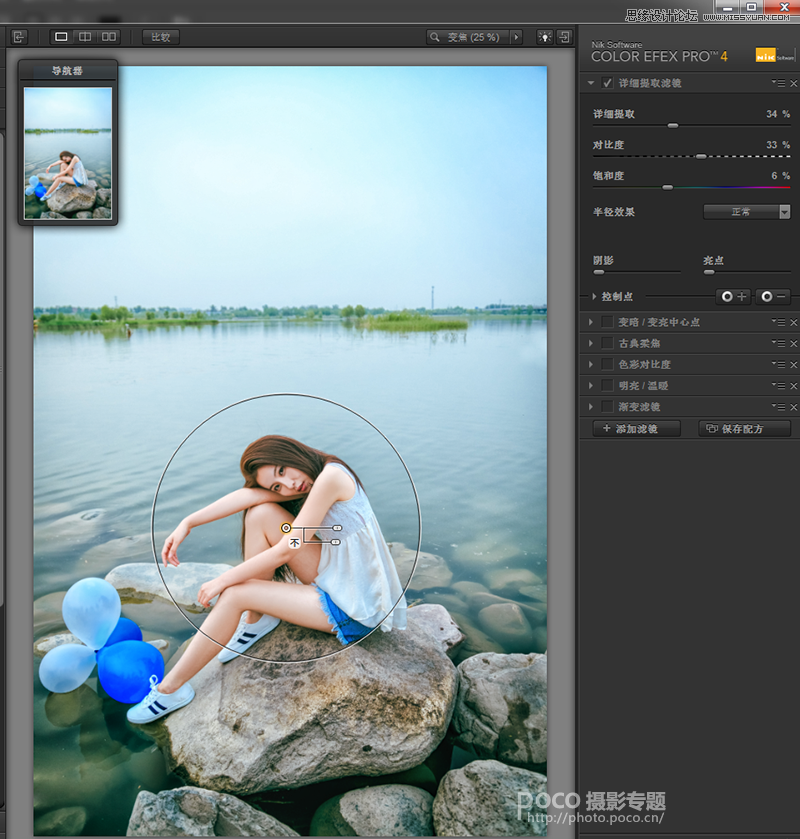Click the export image icon on the toolbar

click(19, 36)
